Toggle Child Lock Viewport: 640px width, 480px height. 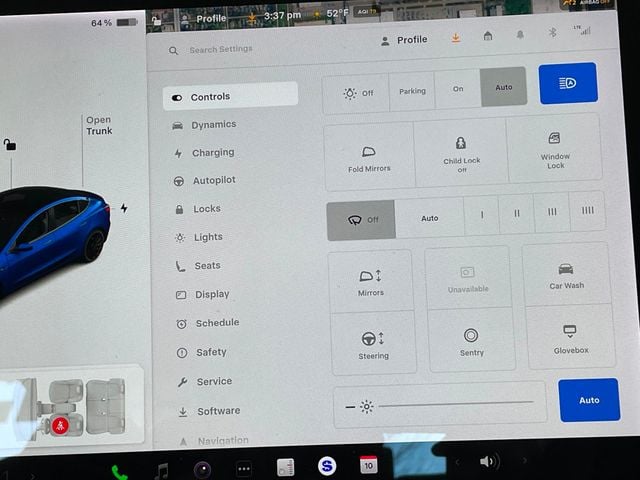coord(462,154)
